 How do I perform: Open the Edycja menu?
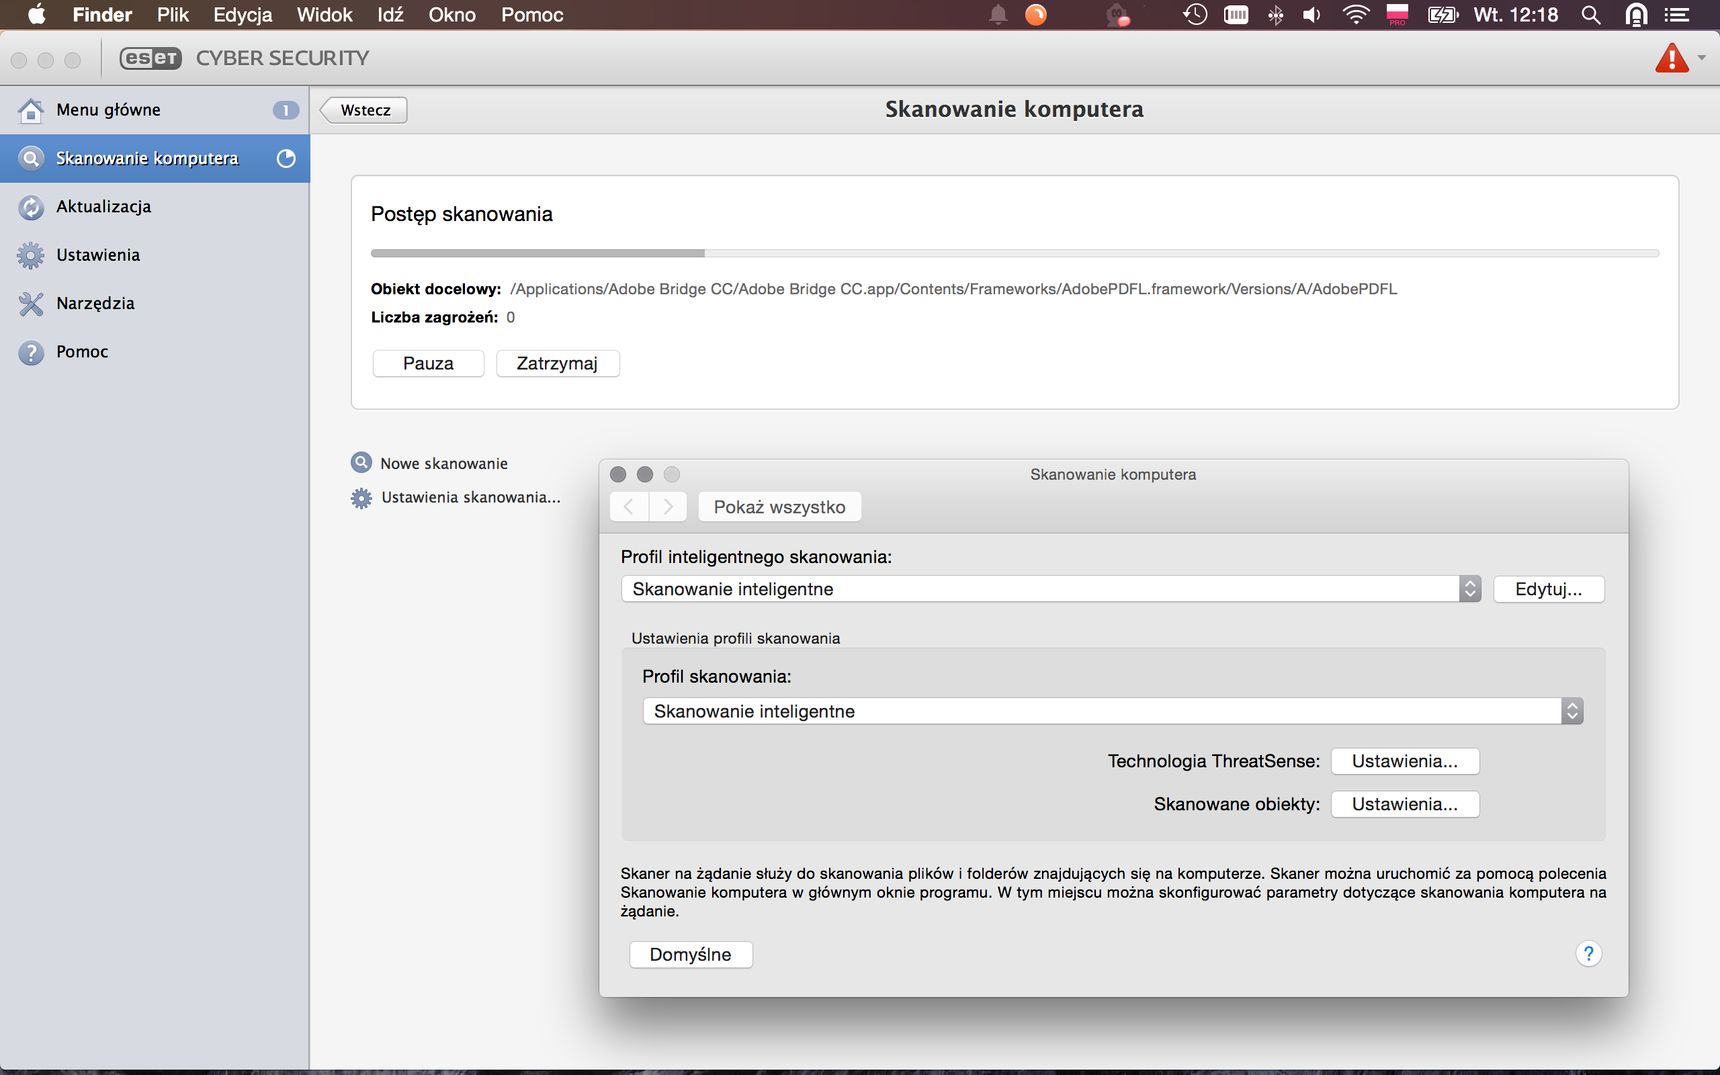(x=243, y=14)
